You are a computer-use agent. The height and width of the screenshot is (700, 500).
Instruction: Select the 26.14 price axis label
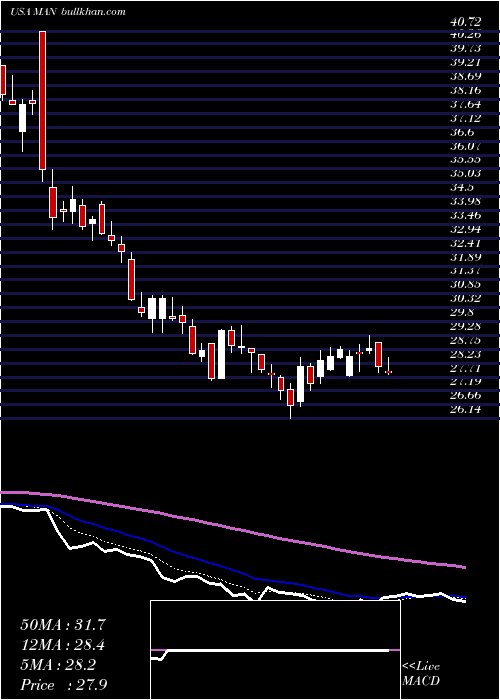tap(466, 409)
